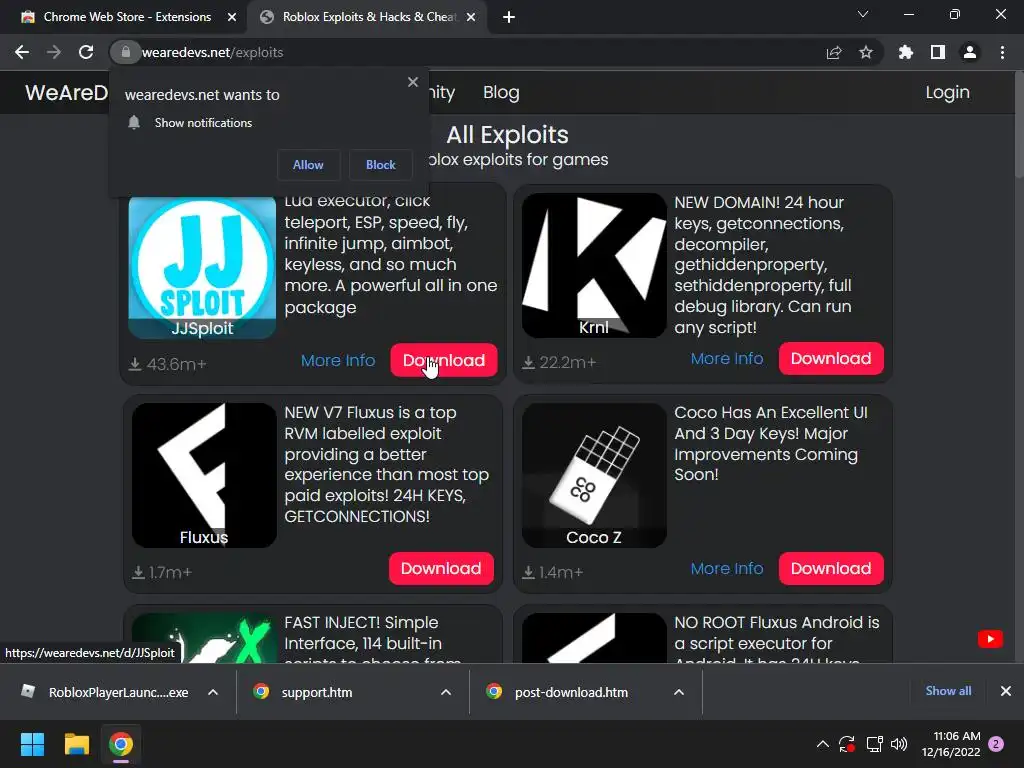Screen dimensions: 1024x768
Task: Click the share page icon
Action: coord(834,52)
